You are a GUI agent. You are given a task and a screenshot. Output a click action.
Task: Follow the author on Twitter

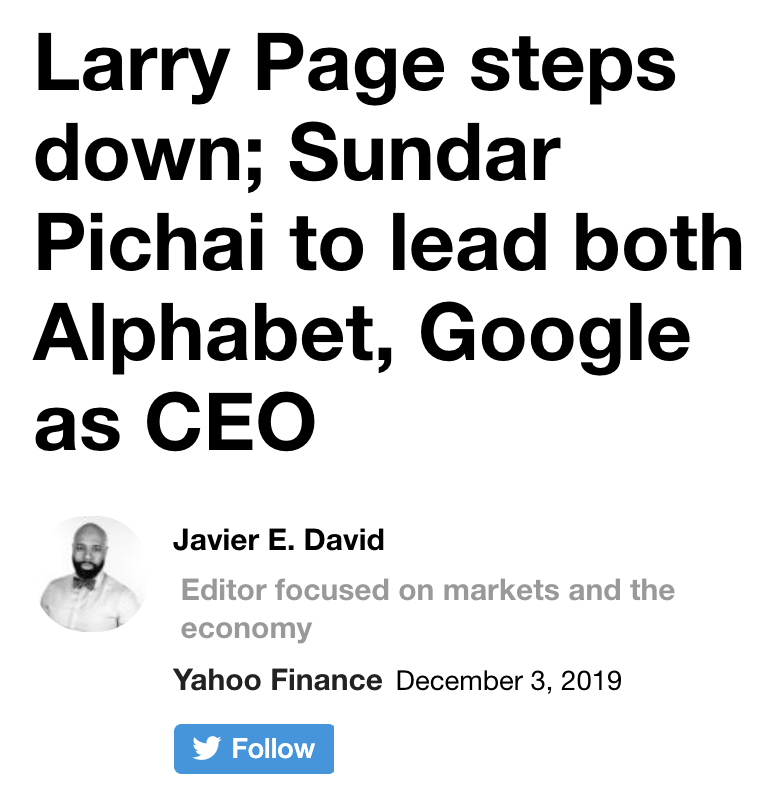coord(254,748)
